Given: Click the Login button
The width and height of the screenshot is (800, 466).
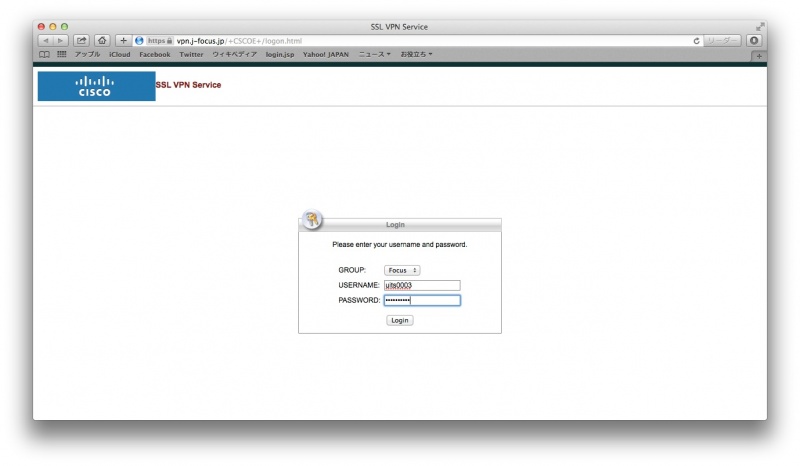Looking at the screenshot, I should tap(399, 320).
